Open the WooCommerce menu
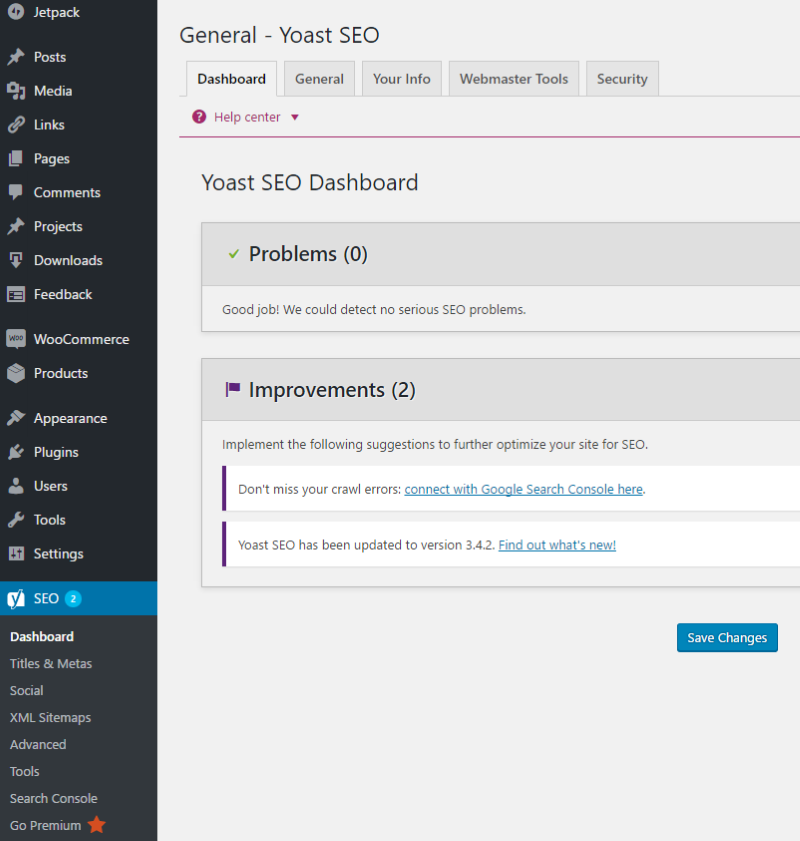The width and height of the screenshot is (800, 841). pyautogui.click(x=82, y=339)
